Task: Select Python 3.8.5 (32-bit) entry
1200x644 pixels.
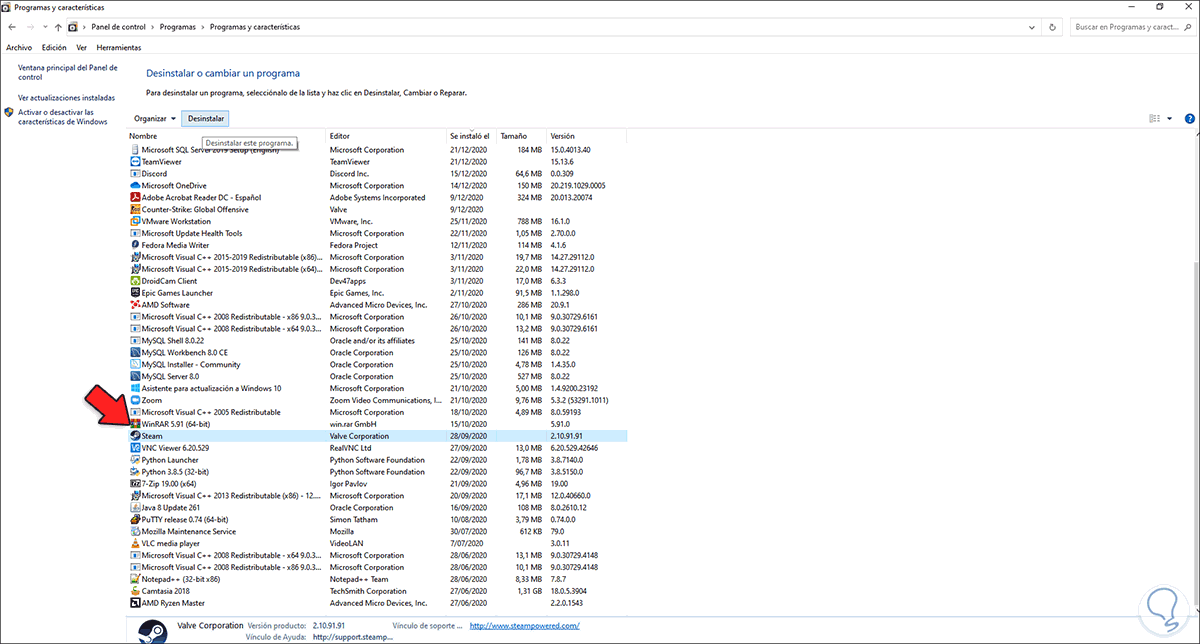Action: 378,472
